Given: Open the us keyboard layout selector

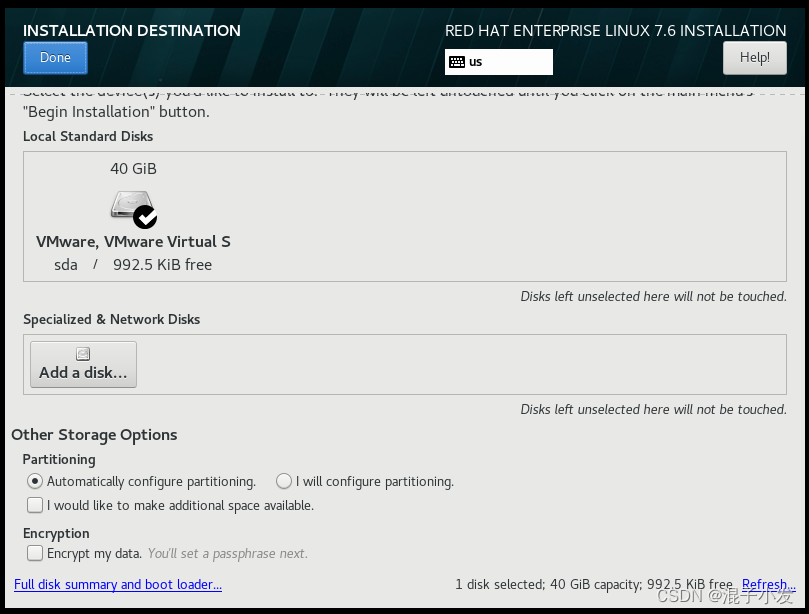Looking at the screenshot, I should point(498,62).
